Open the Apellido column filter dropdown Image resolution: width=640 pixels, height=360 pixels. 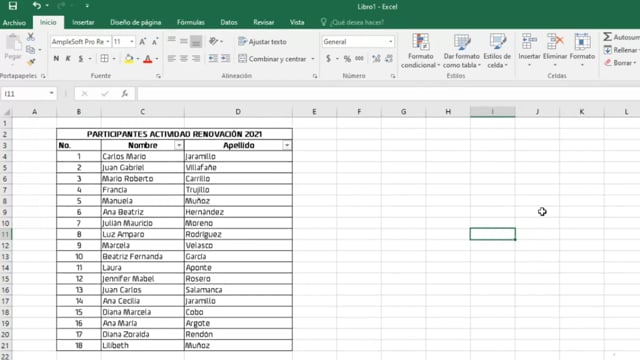(287, 145)
